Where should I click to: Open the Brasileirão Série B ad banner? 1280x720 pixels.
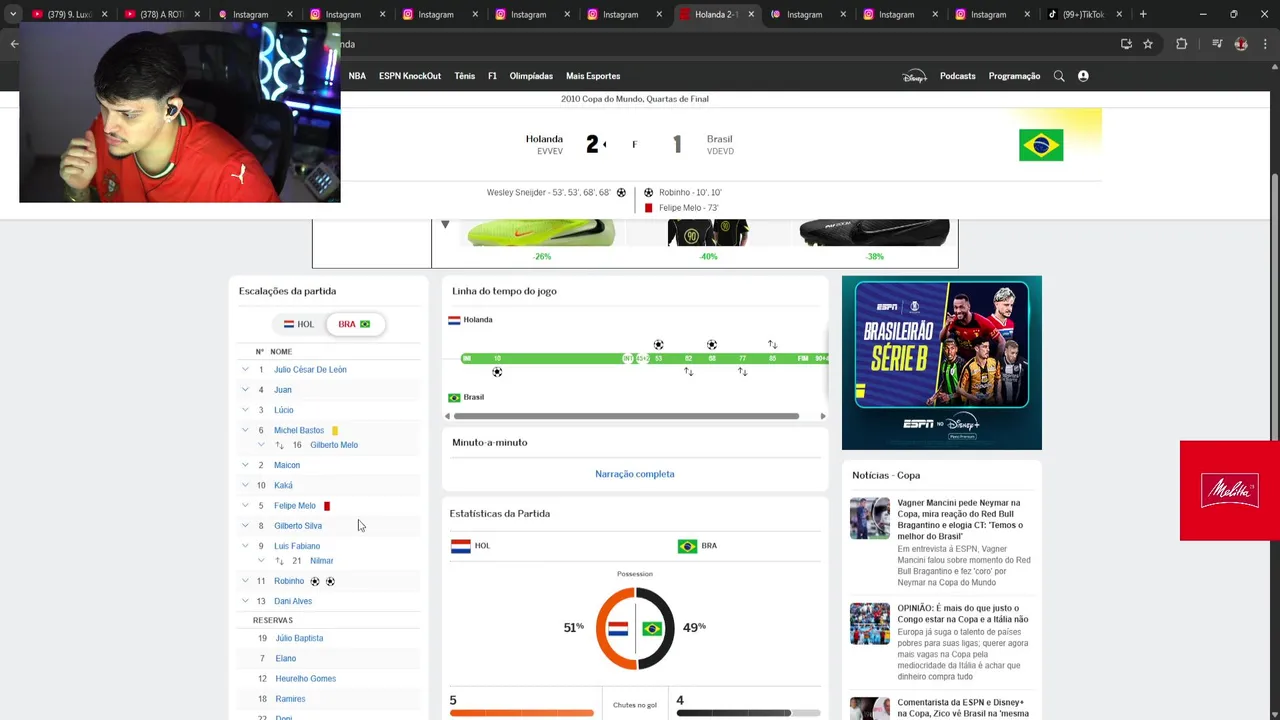point(942,363)
